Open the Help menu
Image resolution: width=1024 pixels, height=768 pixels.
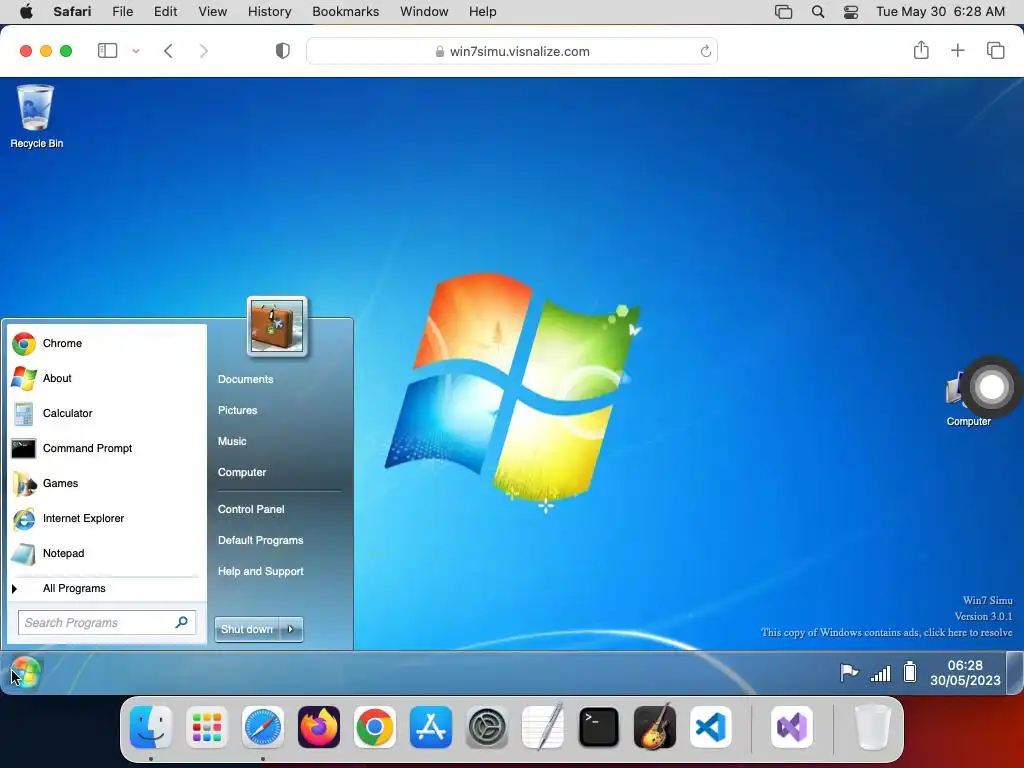point(483,12)
